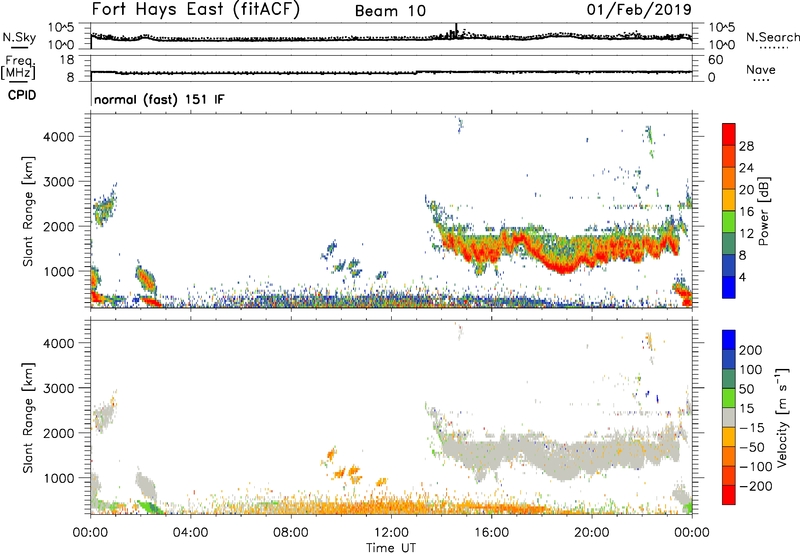Click the 'Velocity [m s-1]' color bar label
The width and height of the screenshot is (800, 554).
pyautogui.click(x=781, y=417)
